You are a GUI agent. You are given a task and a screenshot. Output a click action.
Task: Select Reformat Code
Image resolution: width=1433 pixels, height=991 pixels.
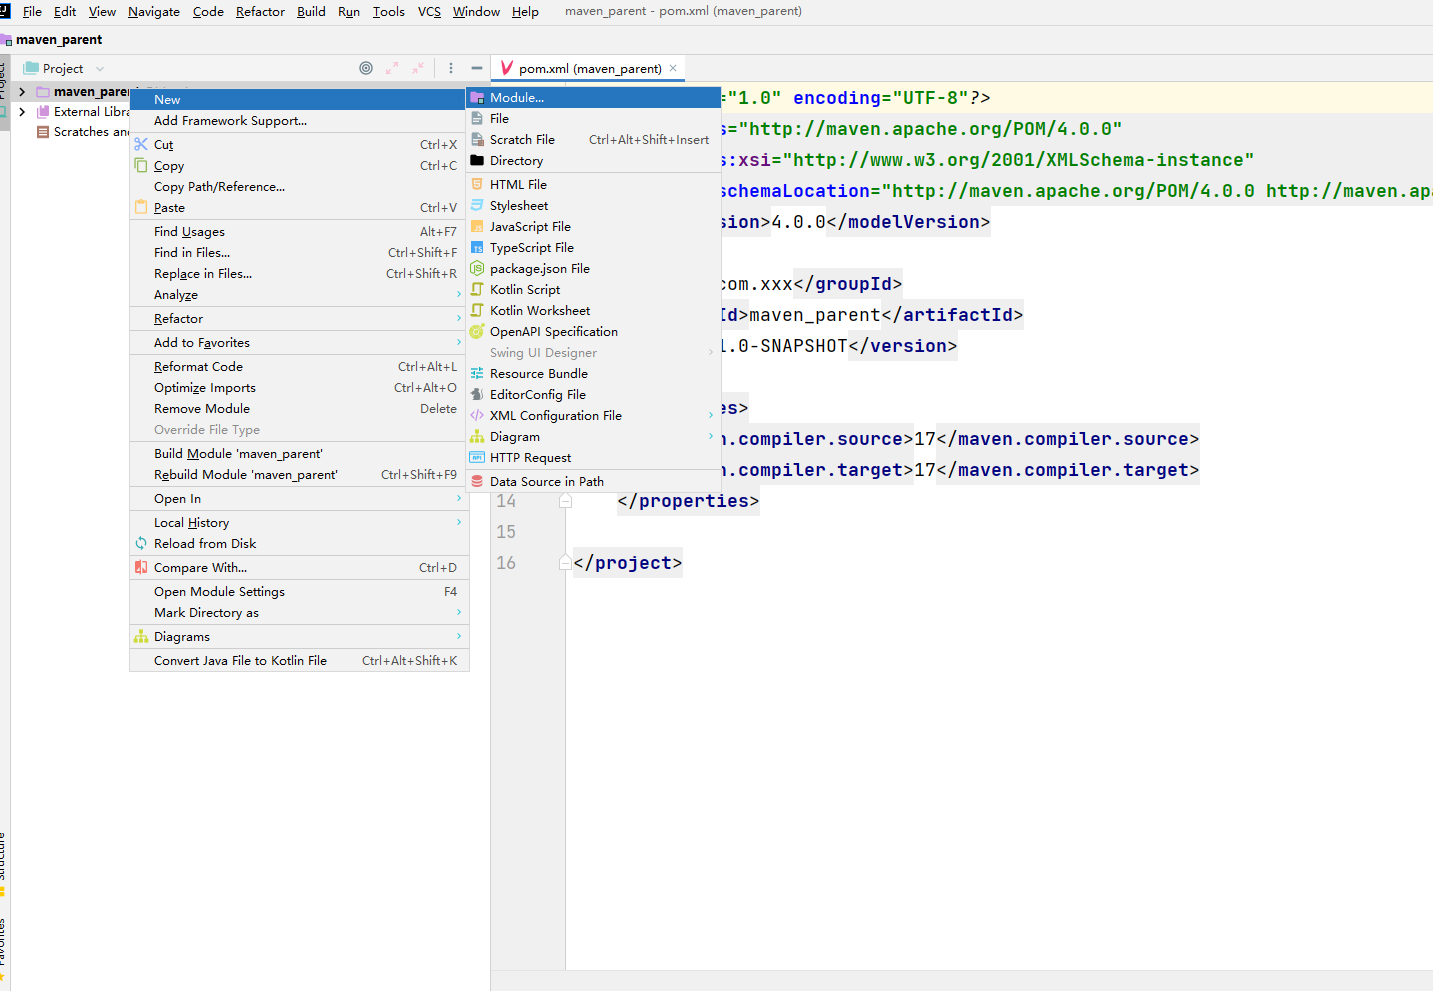[x=297, y=367]
